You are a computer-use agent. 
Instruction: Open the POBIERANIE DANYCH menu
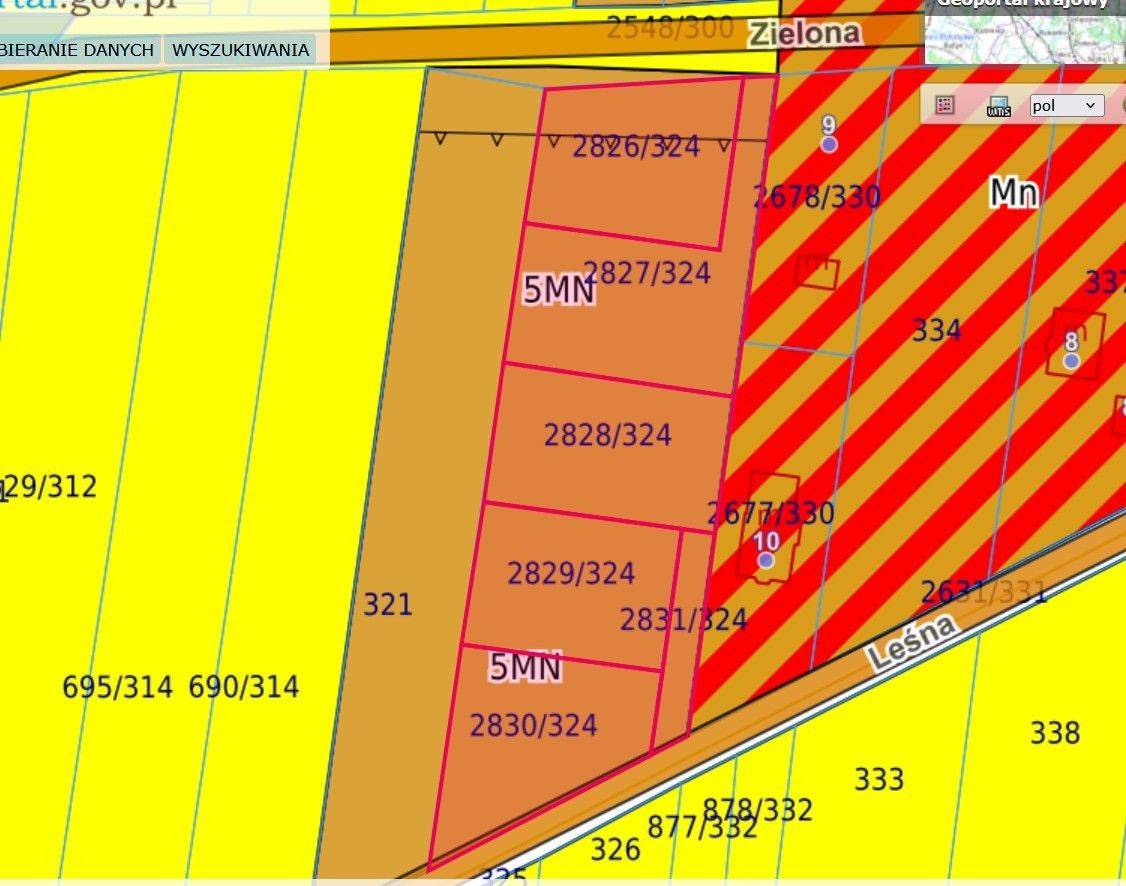coord(78,50)
